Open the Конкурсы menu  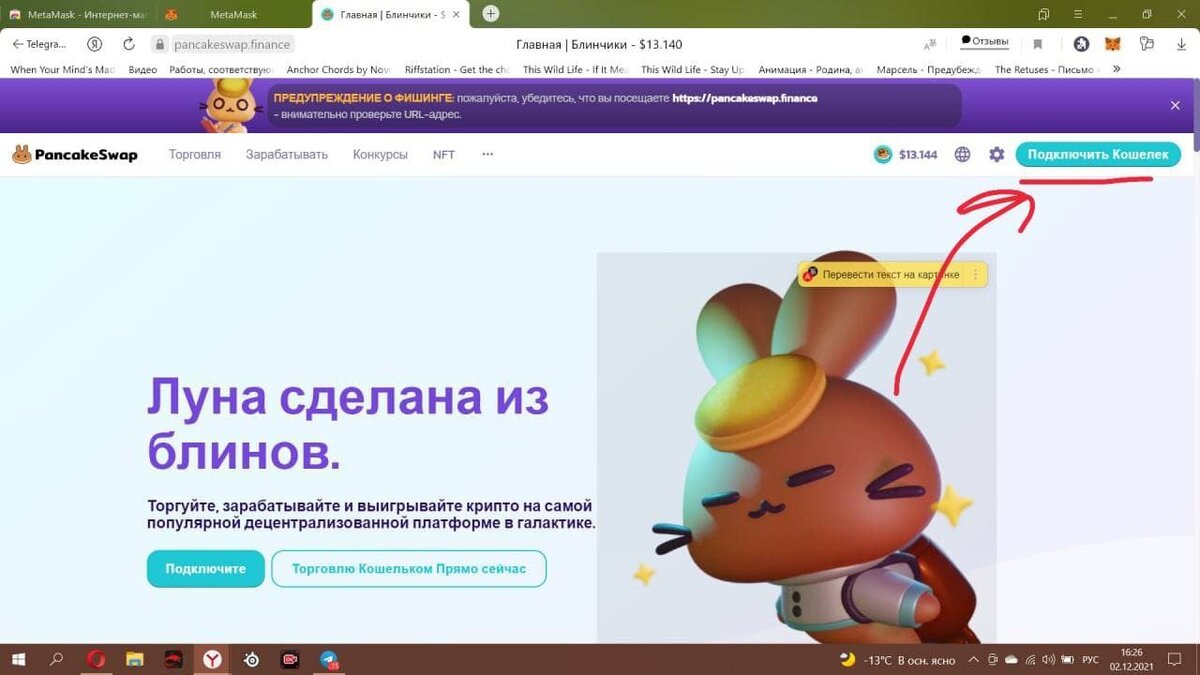click(x=380, y=155)
